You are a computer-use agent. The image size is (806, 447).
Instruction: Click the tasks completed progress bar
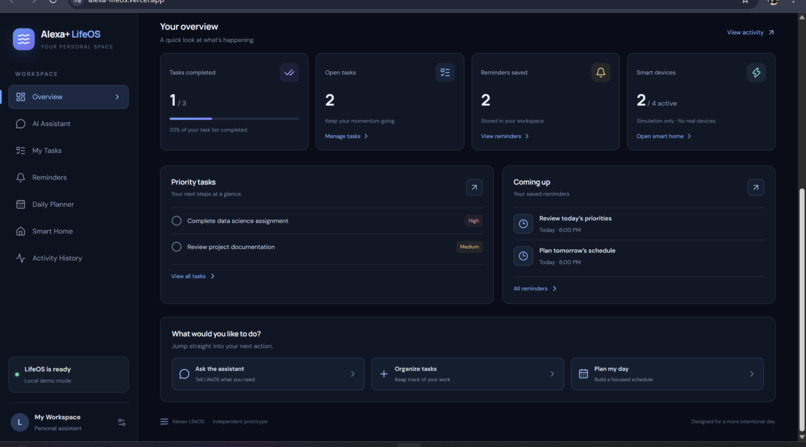[234, 119]
